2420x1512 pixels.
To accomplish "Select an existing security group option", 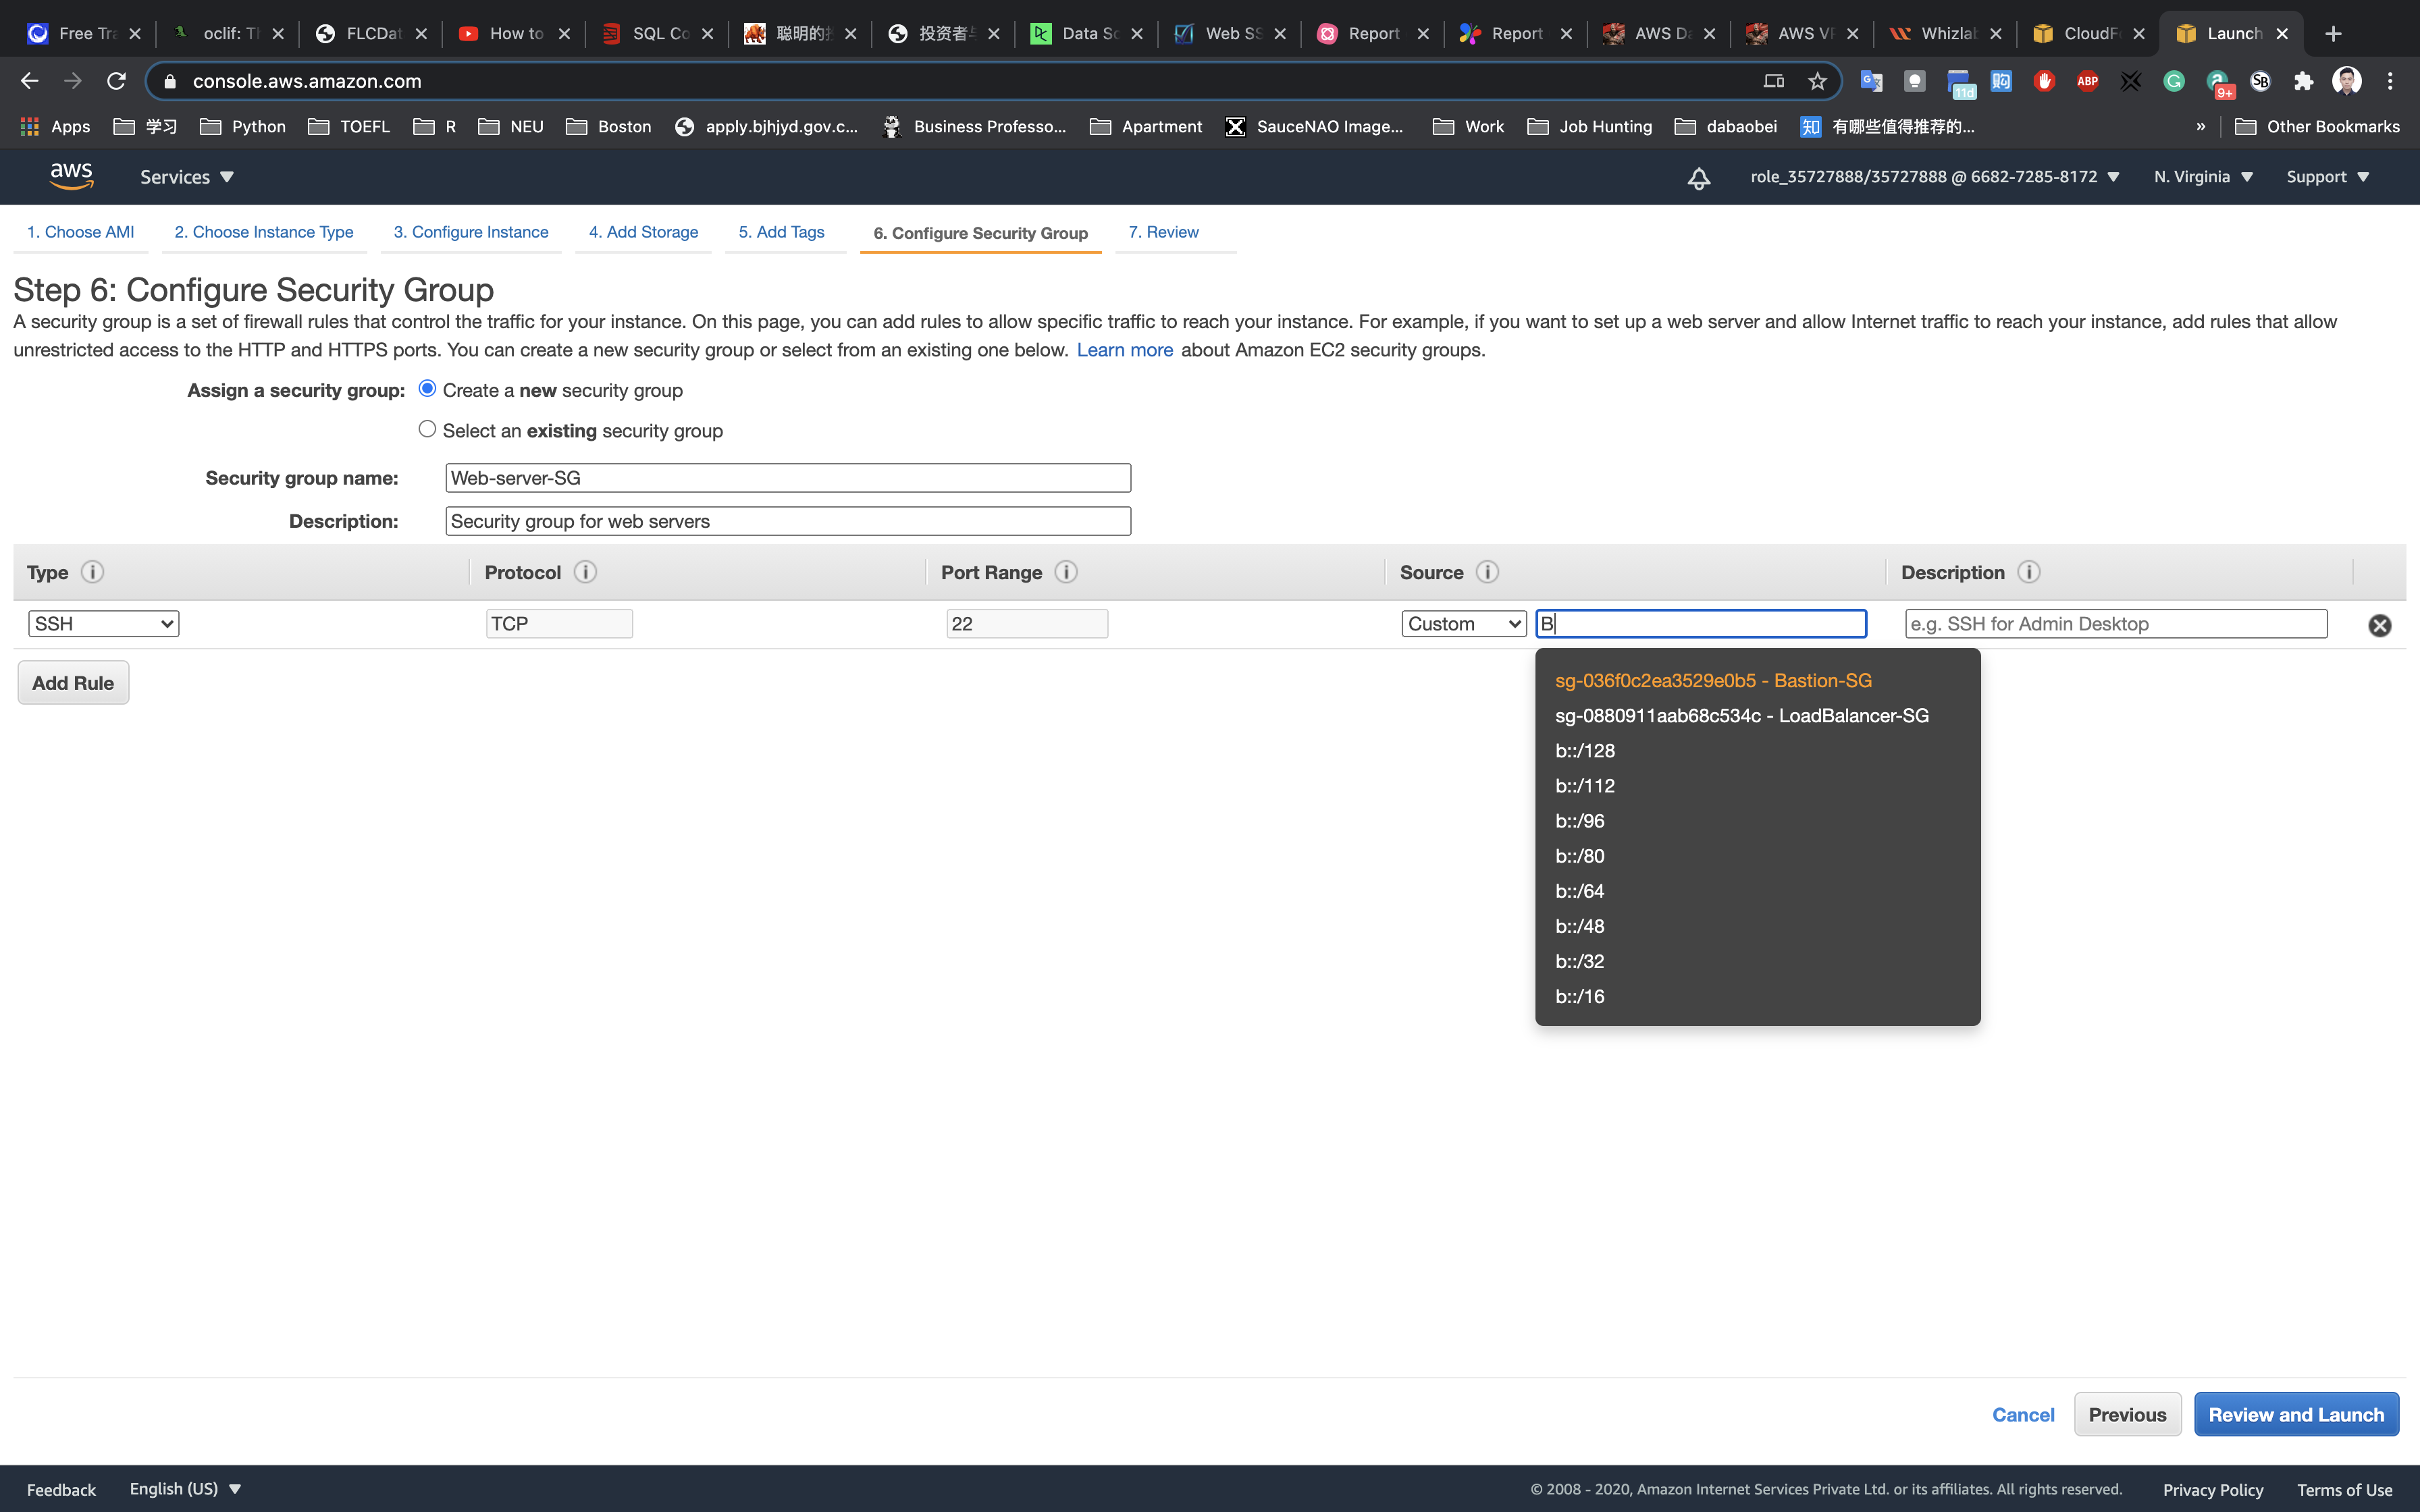I will coord(427,429).
